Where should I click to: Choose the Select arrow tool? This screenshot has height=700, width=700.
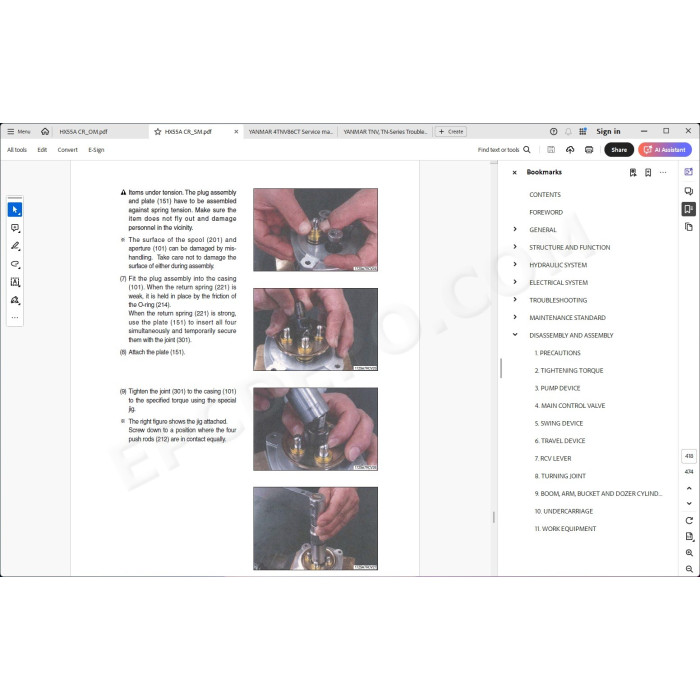[15, 210]
